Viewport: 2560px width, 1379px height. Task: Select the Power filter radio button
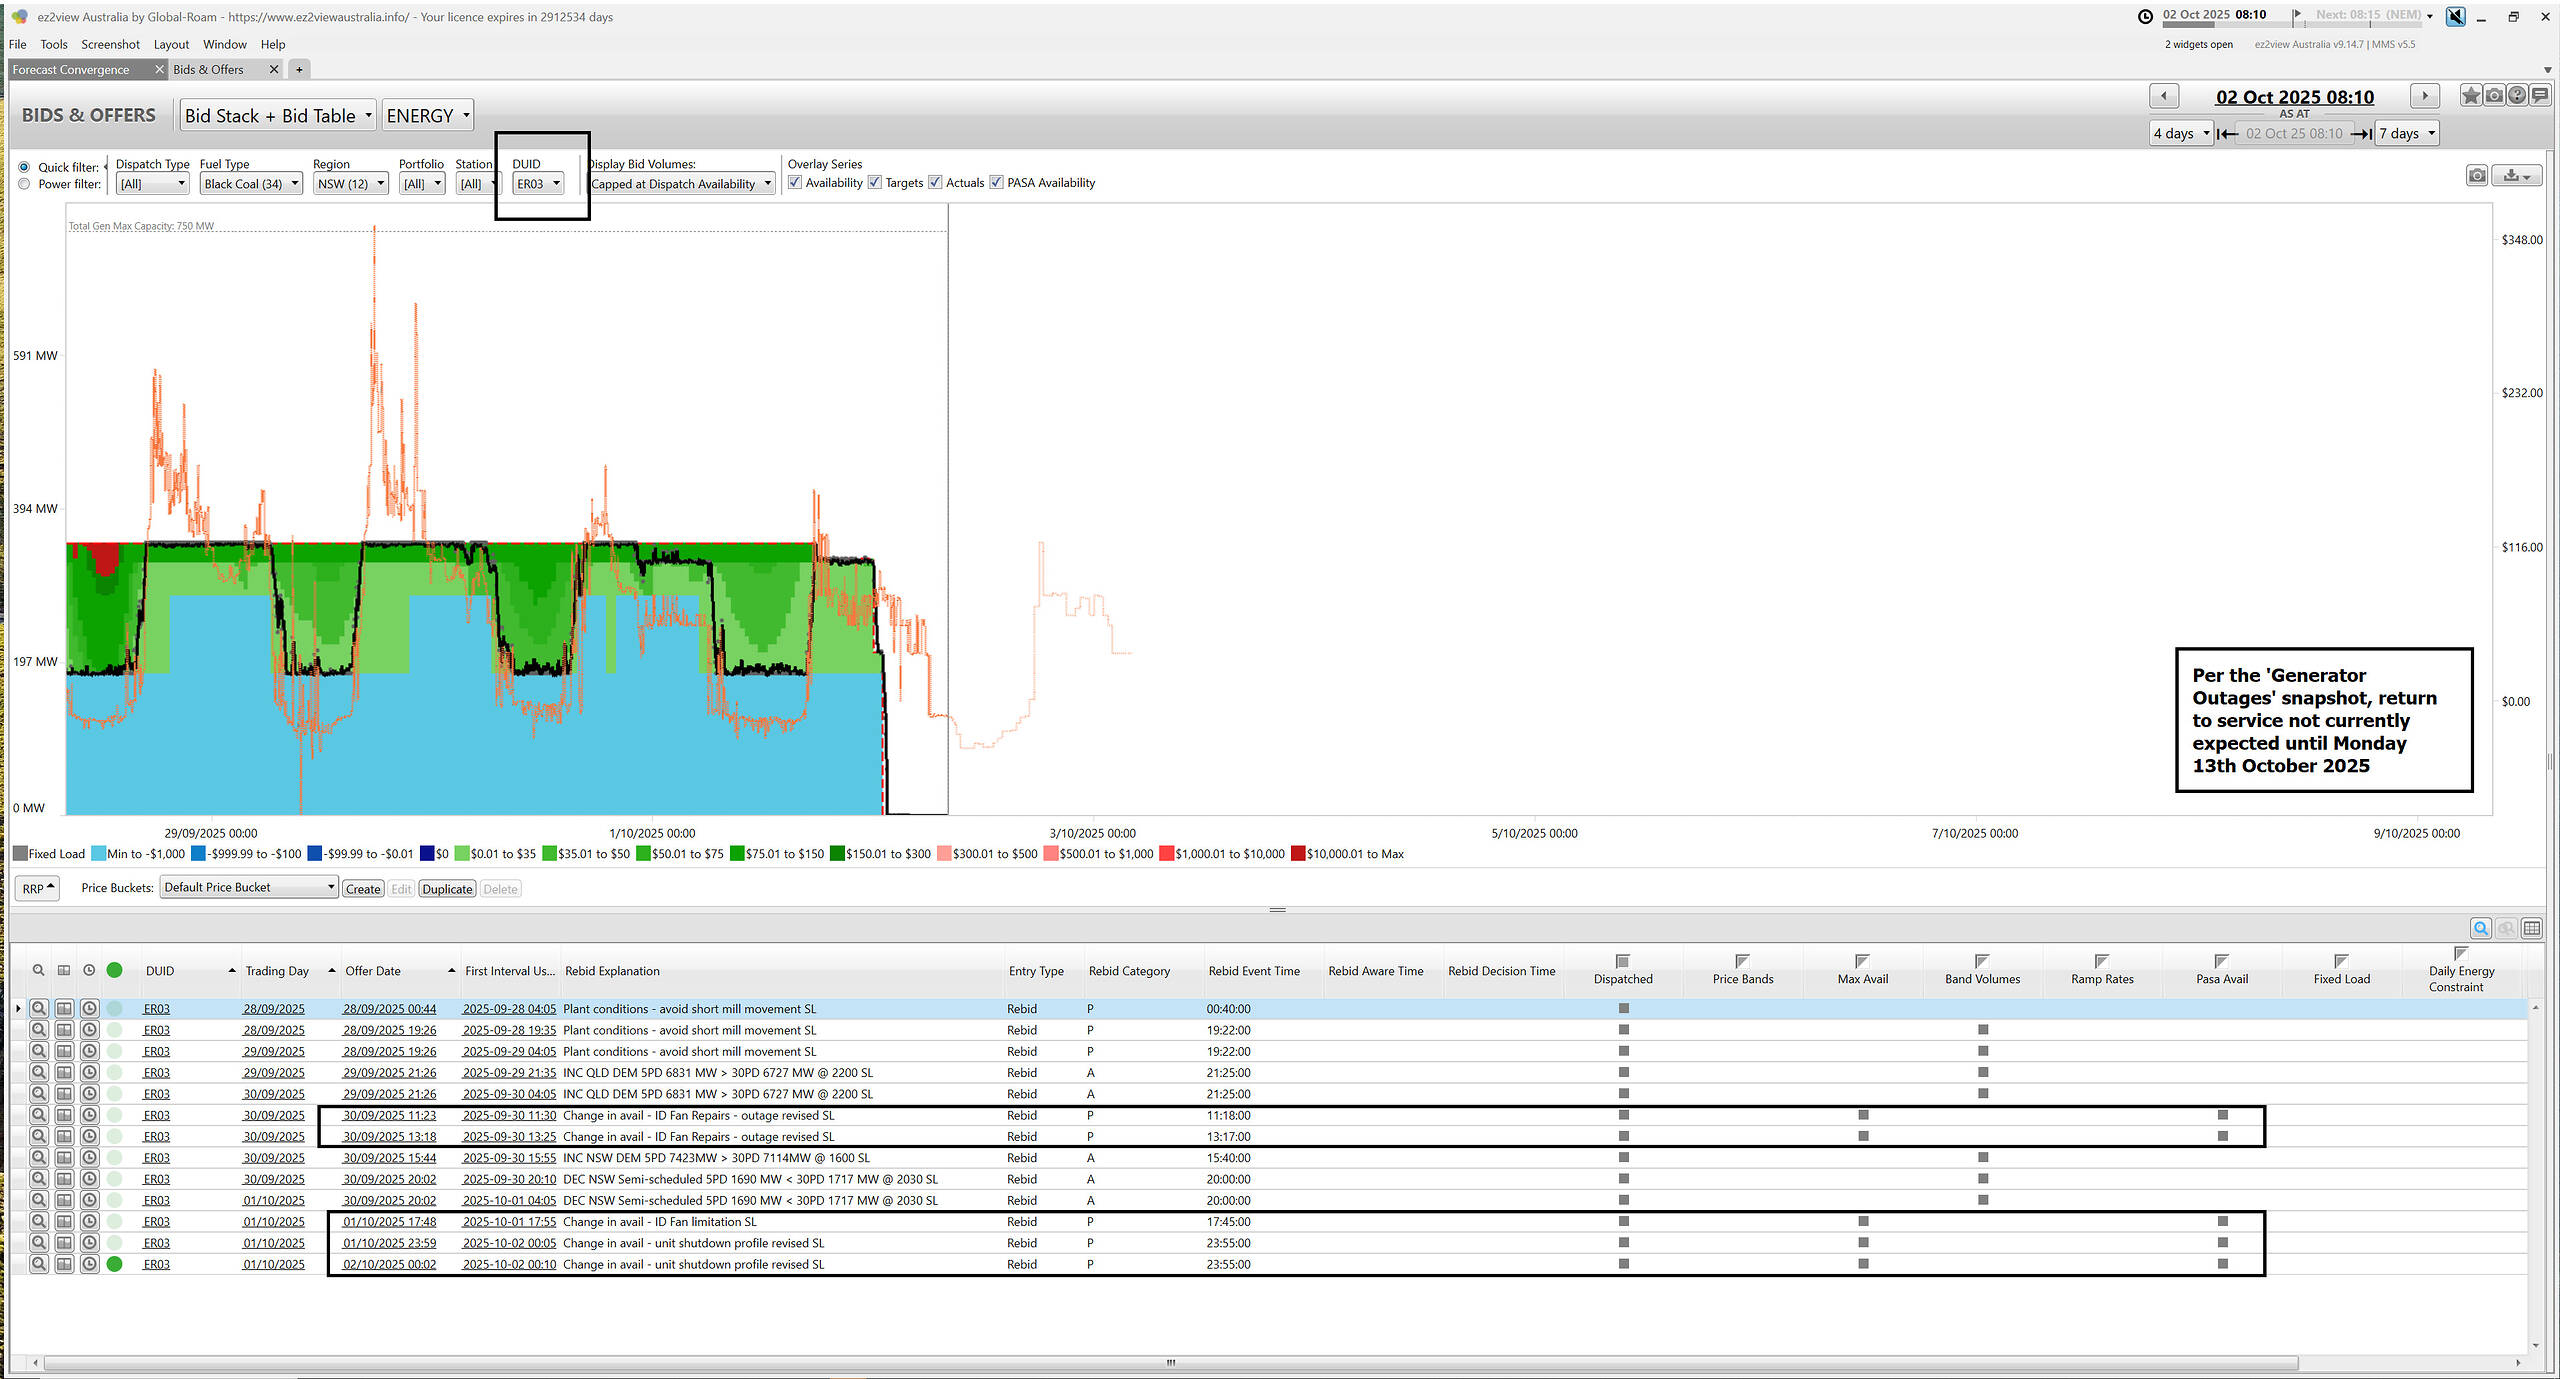tap(24, 184)
